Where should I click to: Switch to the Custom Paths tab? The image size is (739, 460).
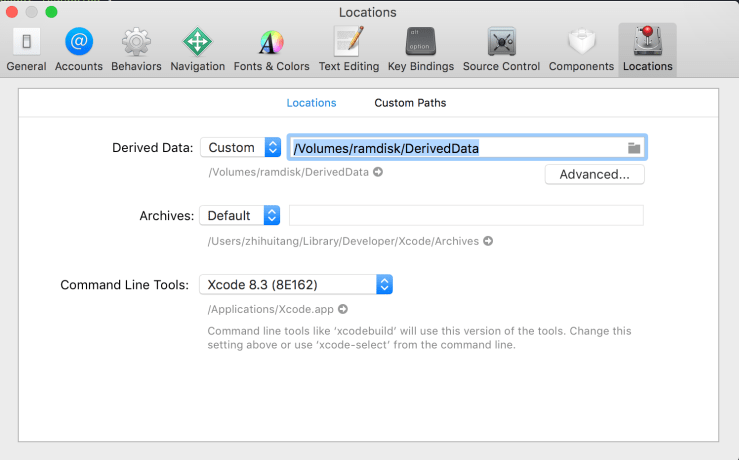(410, 103)
